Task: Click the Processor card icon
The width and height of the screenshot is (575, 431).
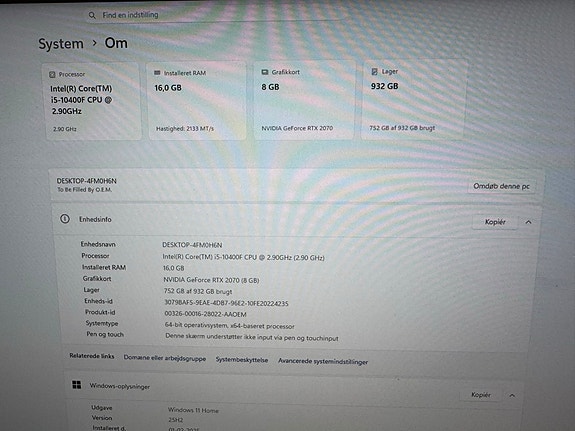Action: point(52,74)
